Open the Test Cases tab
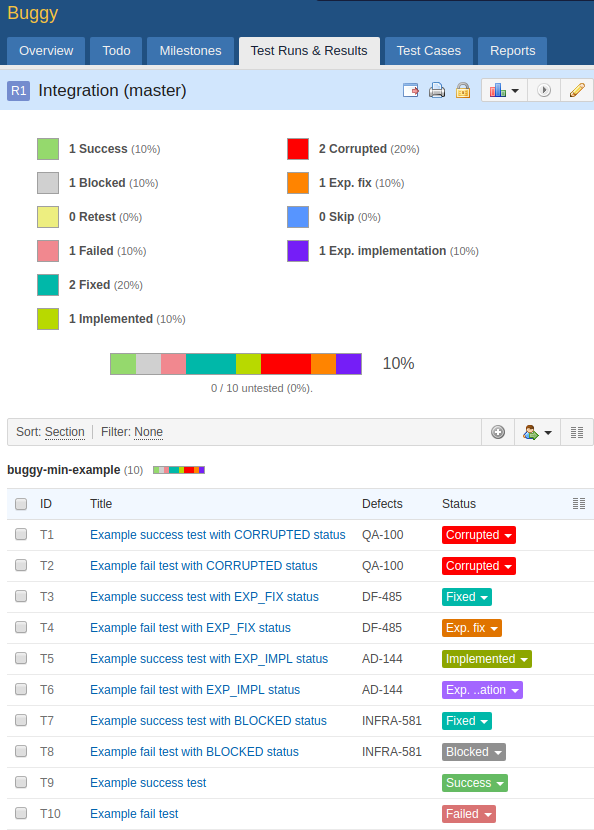Screen dimensions: 594x830 (429, 51)
